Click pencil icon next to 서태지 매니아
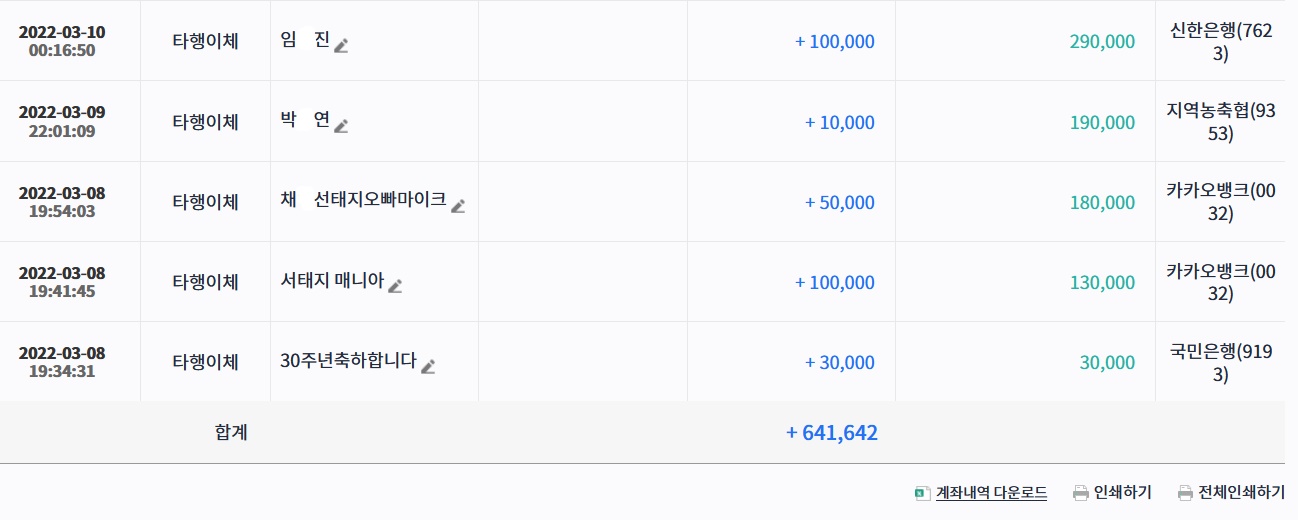1298x520 pixels. click(395, 285)
